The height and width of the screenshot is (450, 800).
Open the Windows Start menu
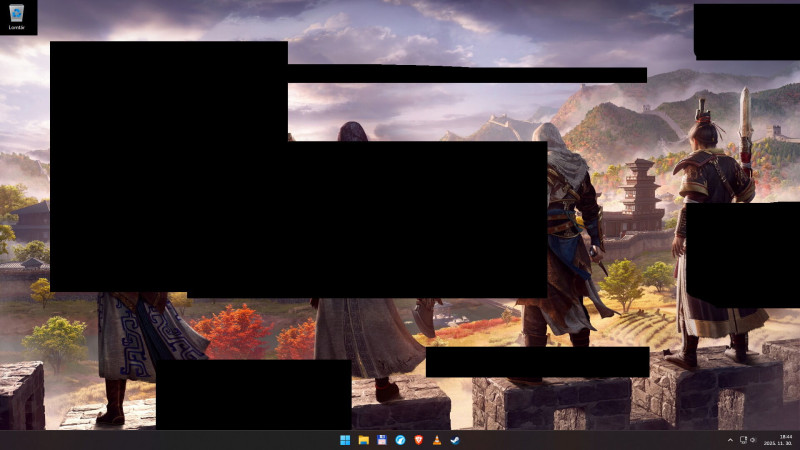(x=345, y=440)
